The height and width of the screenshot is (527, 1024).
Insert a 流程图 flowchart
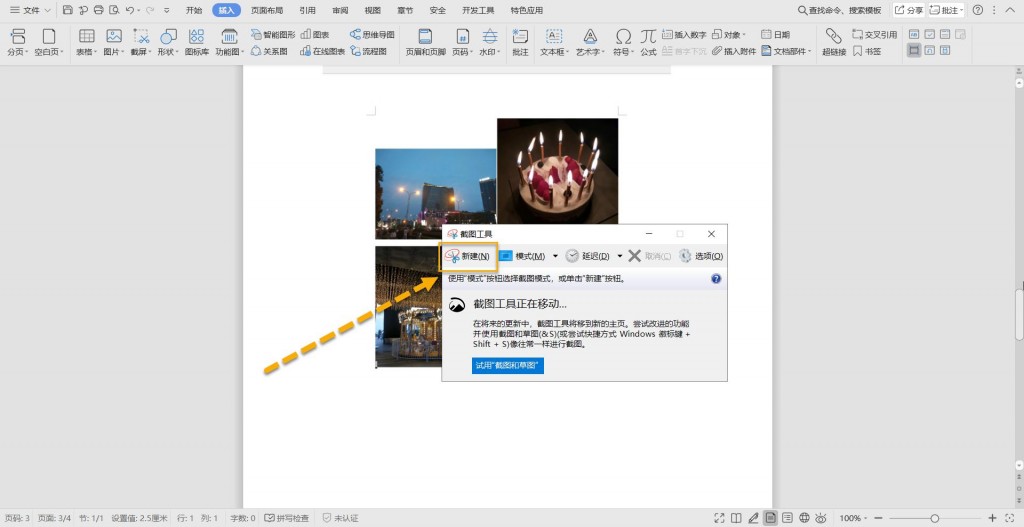(368, 51)
